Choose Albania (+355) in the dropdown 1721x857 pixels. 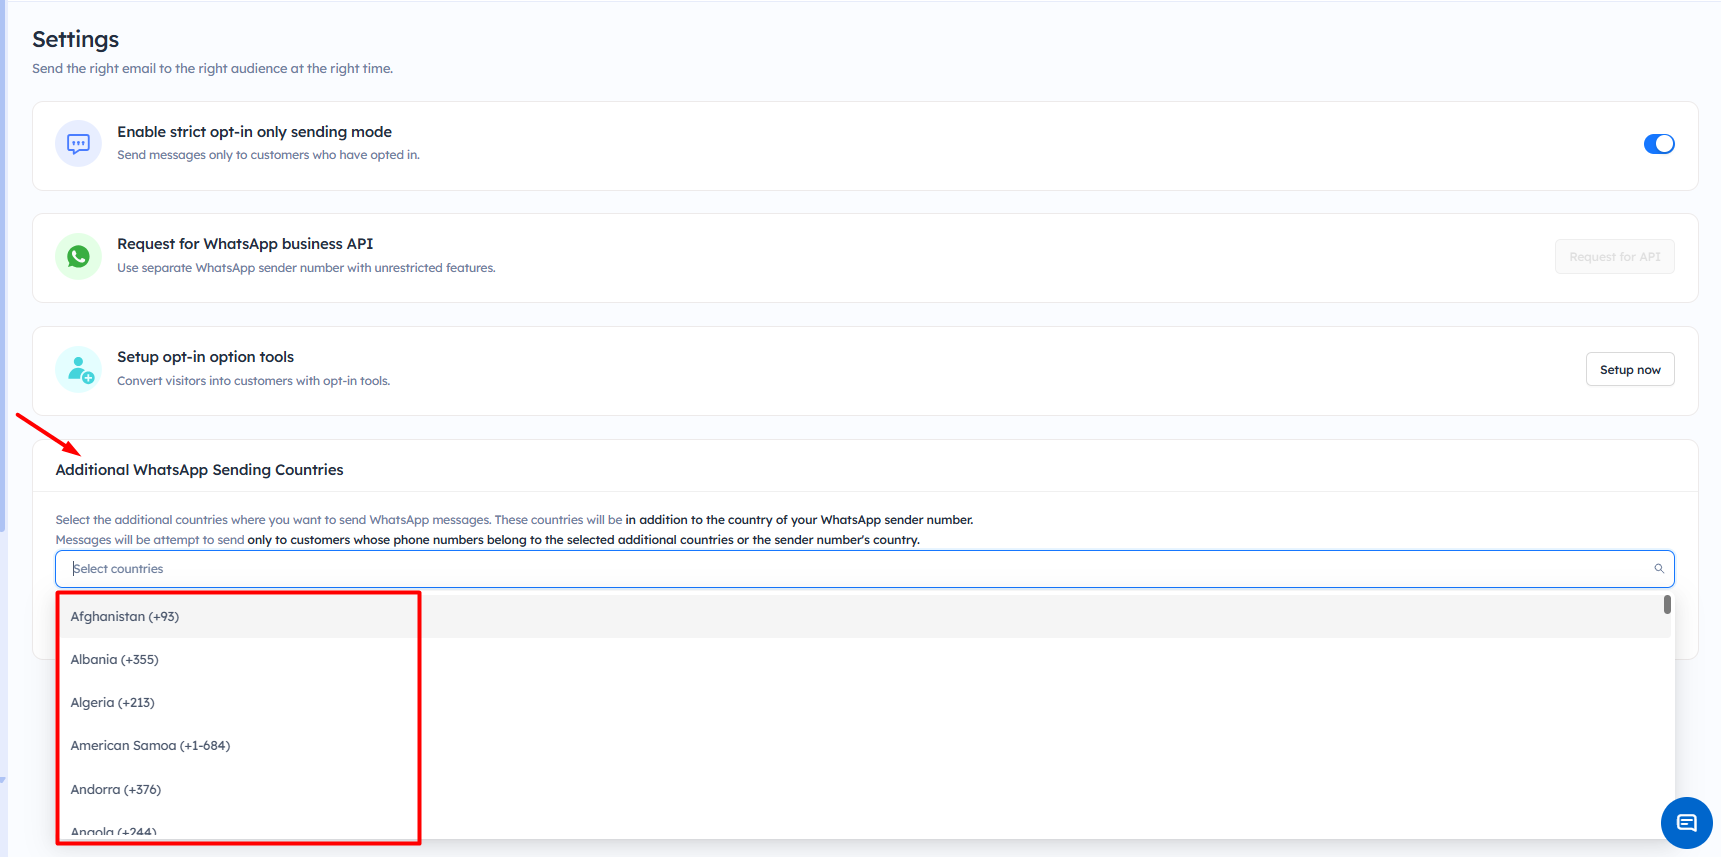(x=115, y=660)
